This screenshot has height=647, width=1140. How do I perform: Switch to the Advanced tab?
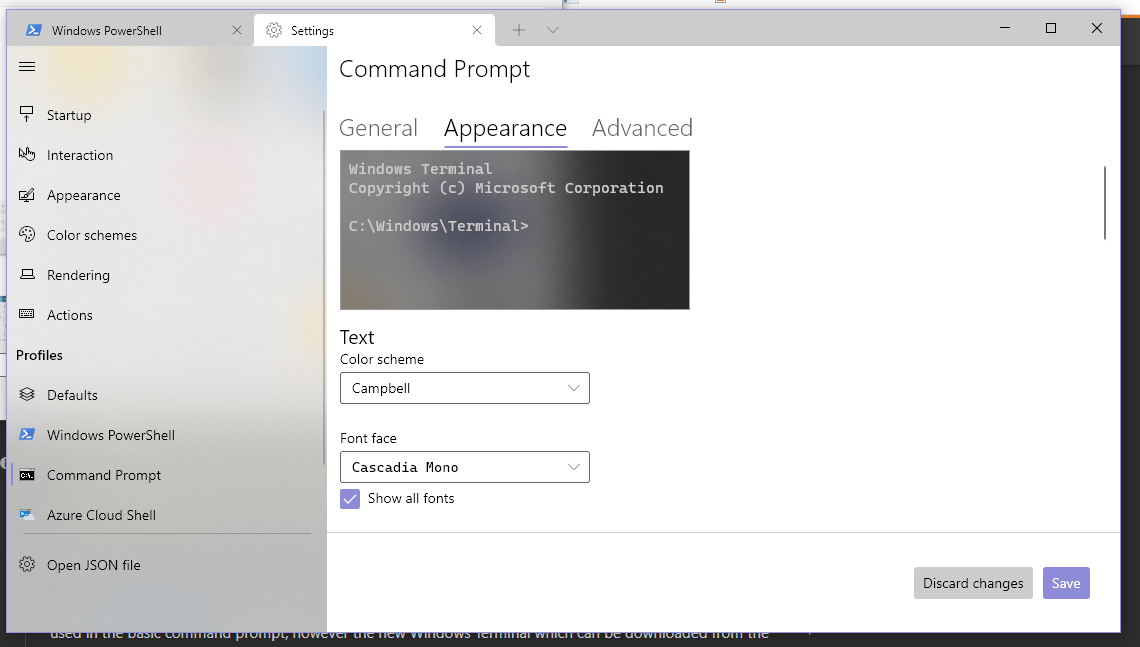[642, 128]
